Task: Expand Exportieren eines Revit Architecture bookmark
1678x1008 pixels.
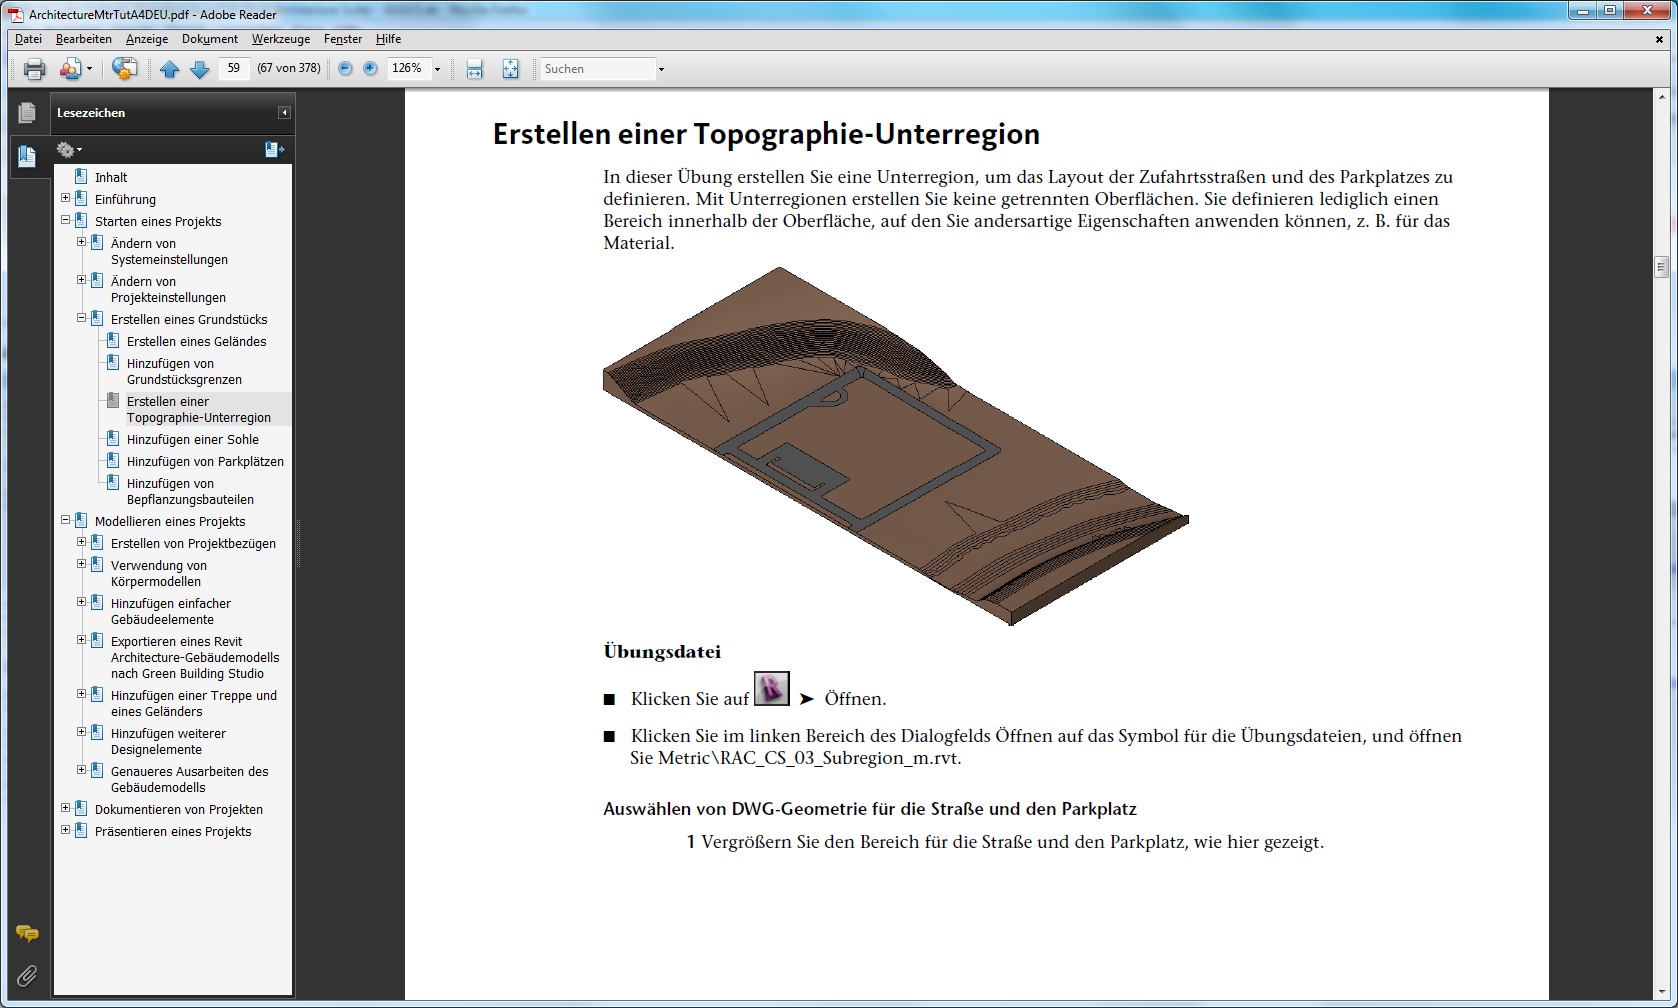Action: (x=82, y=640)
